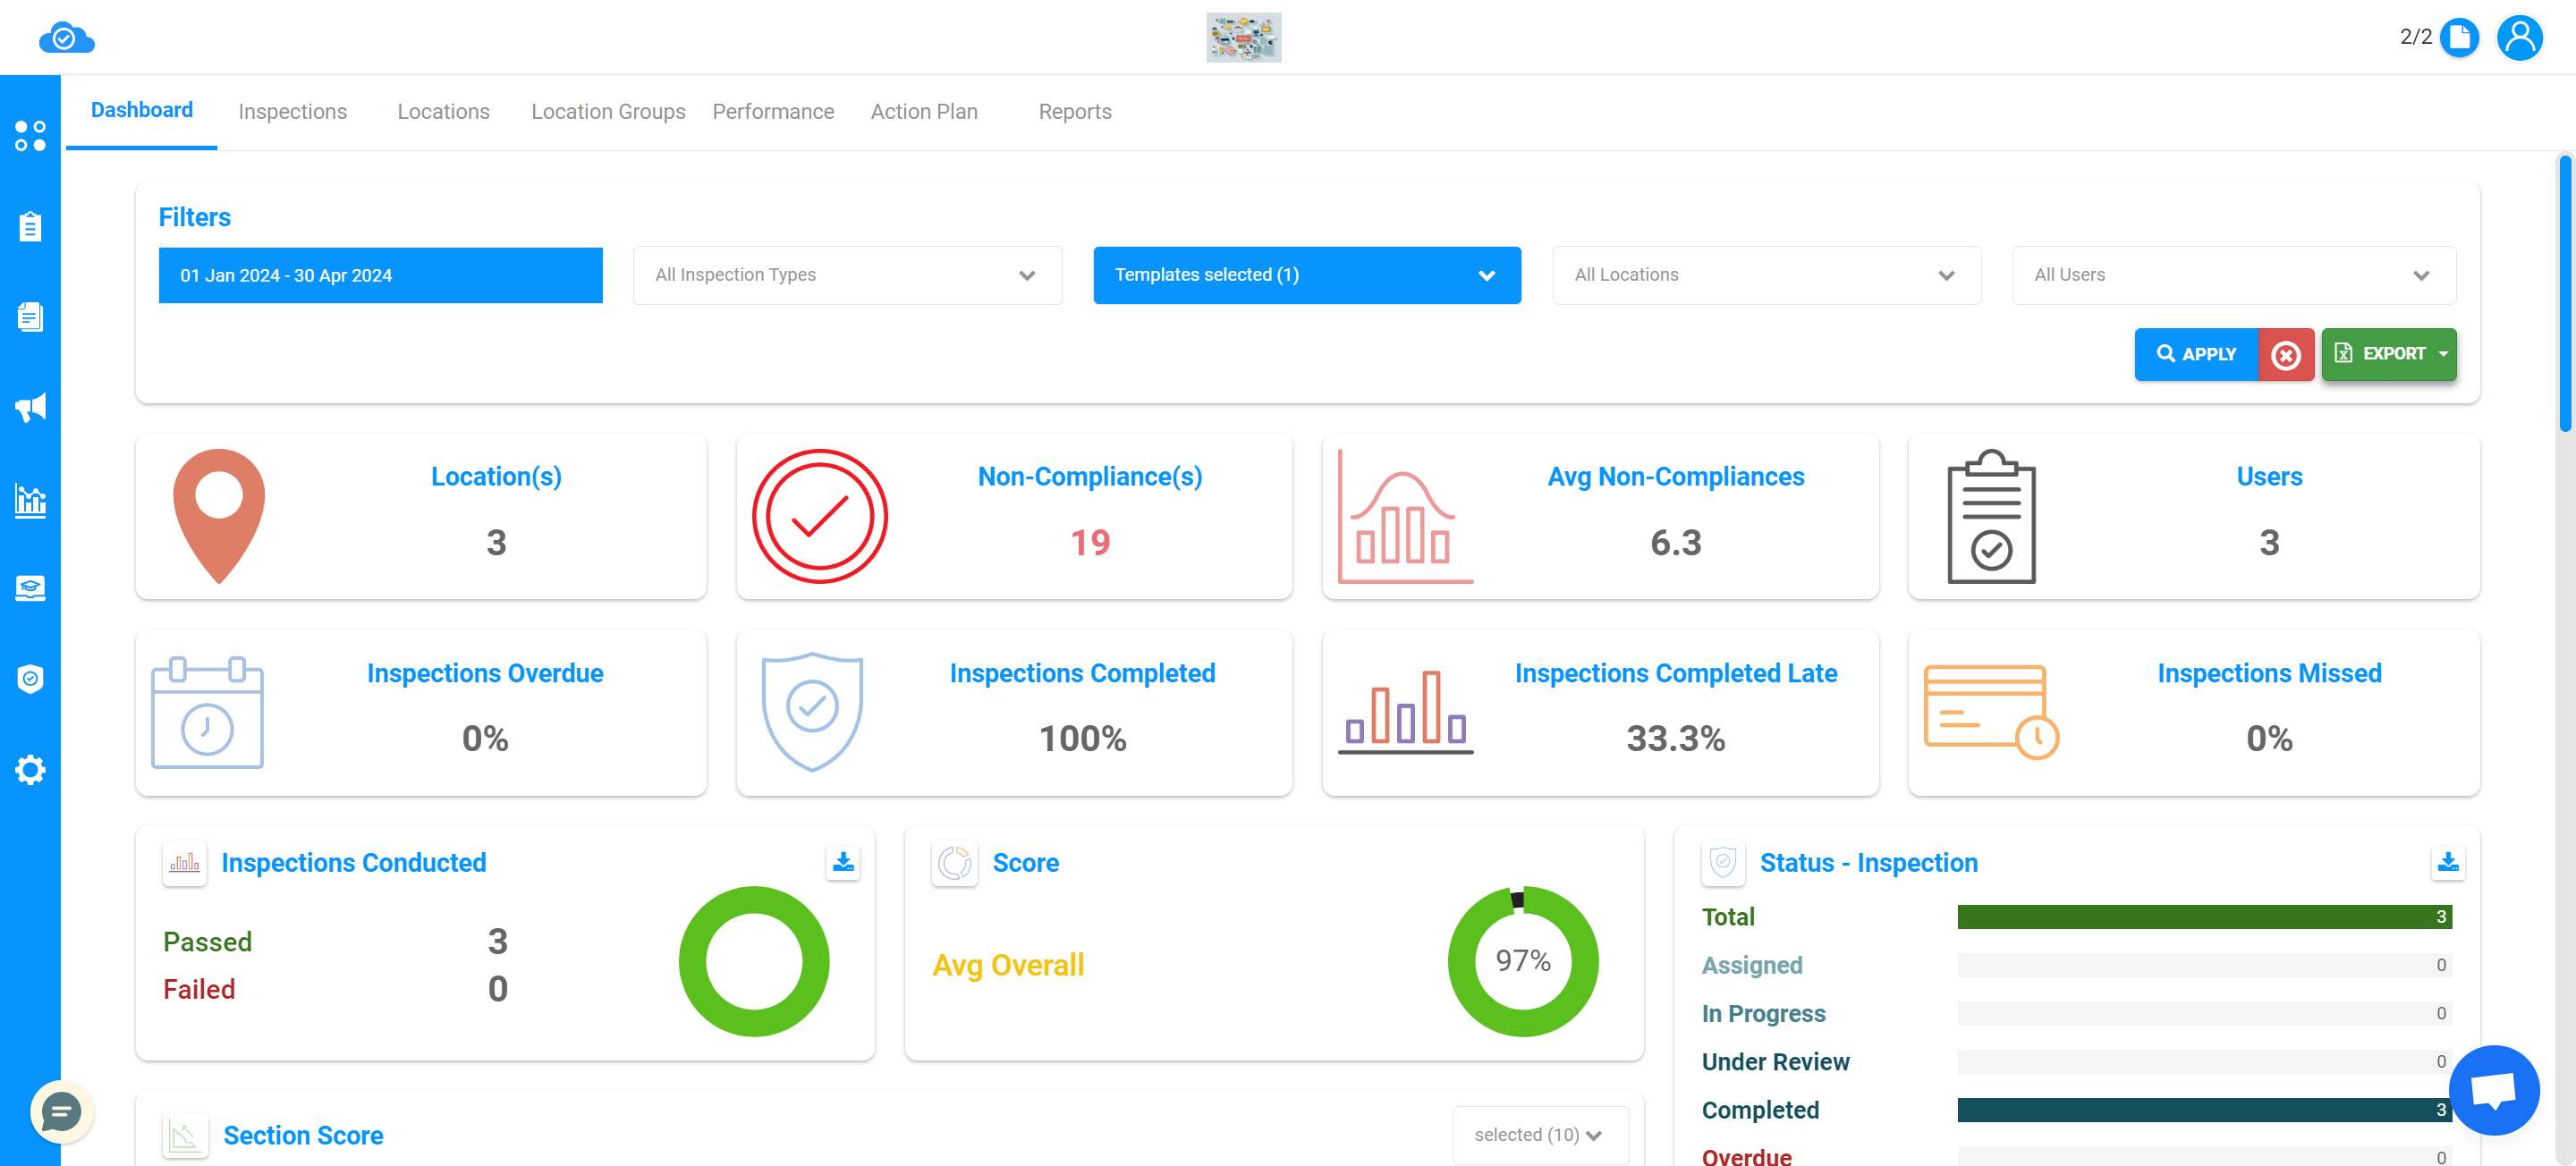Open the selected (10) section dropdown
The image size is (2576, 1166).
[x=1539, y=1135]
